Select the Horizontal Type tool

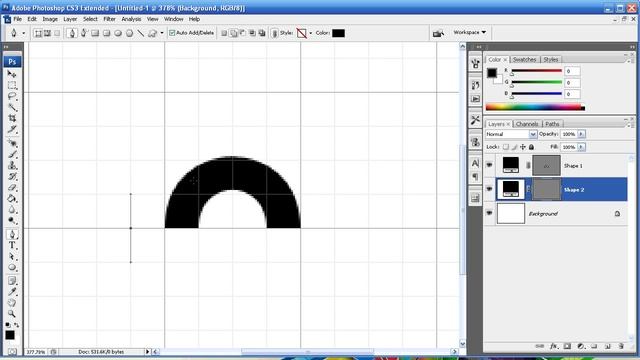pyautogui.click(x=12, y=245)
